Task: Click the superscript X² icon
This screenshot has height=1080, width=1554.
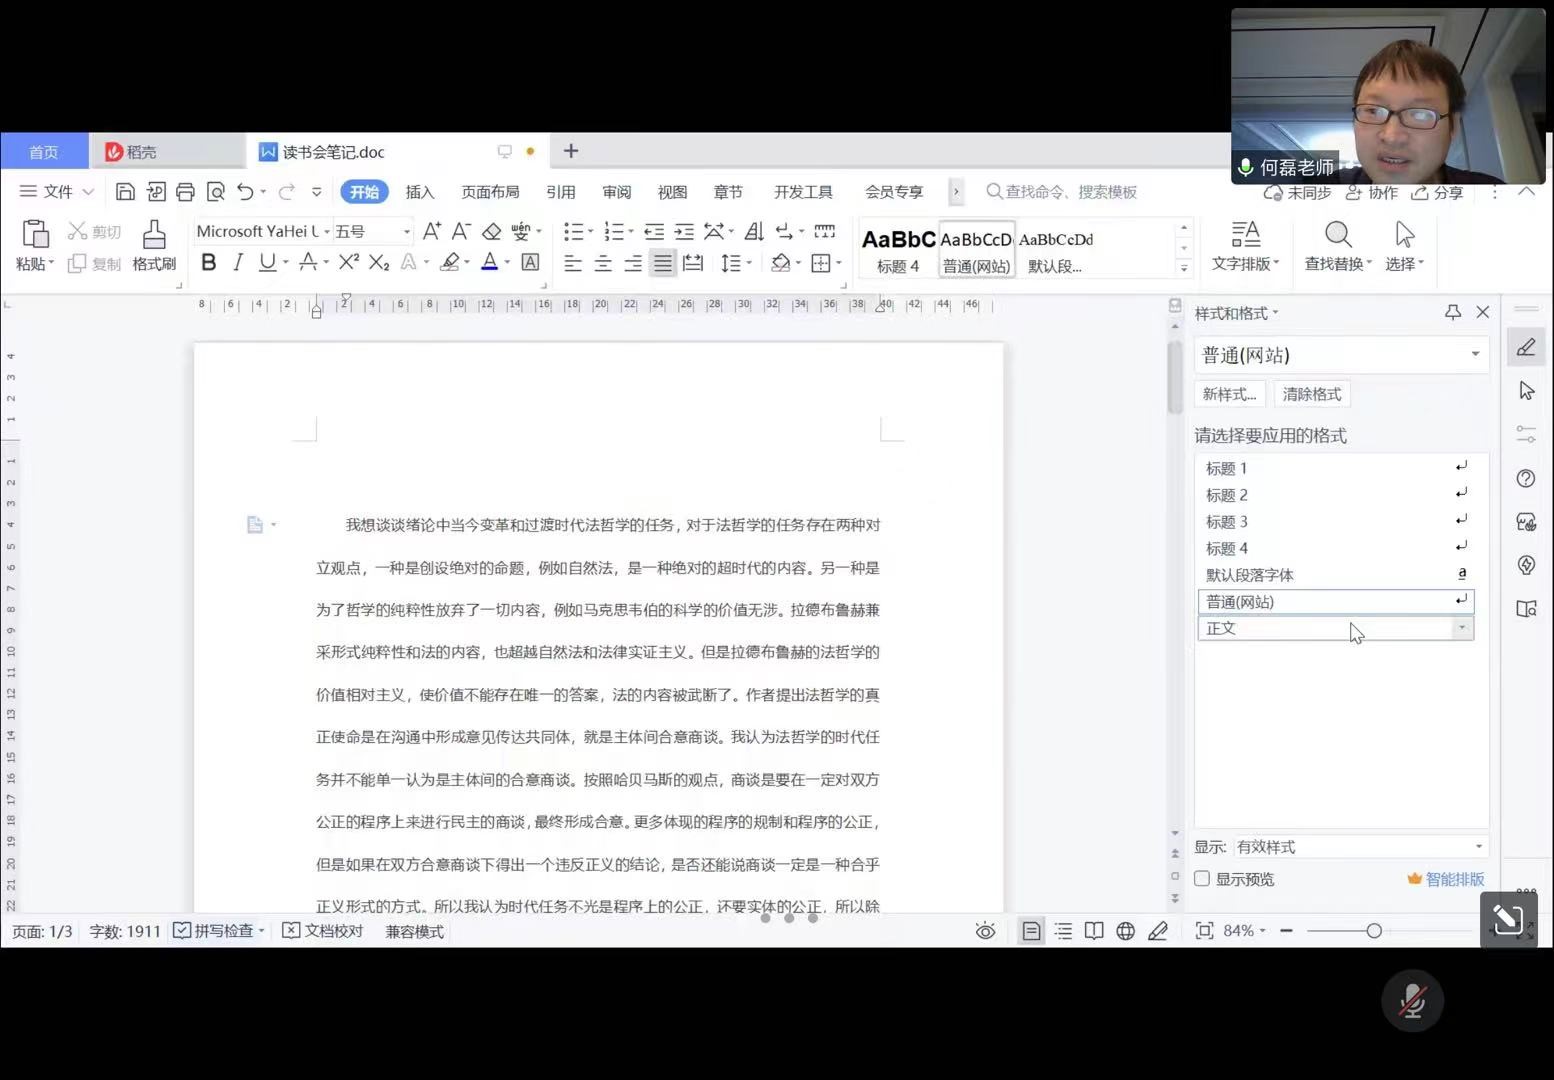Action: [348, 263]
